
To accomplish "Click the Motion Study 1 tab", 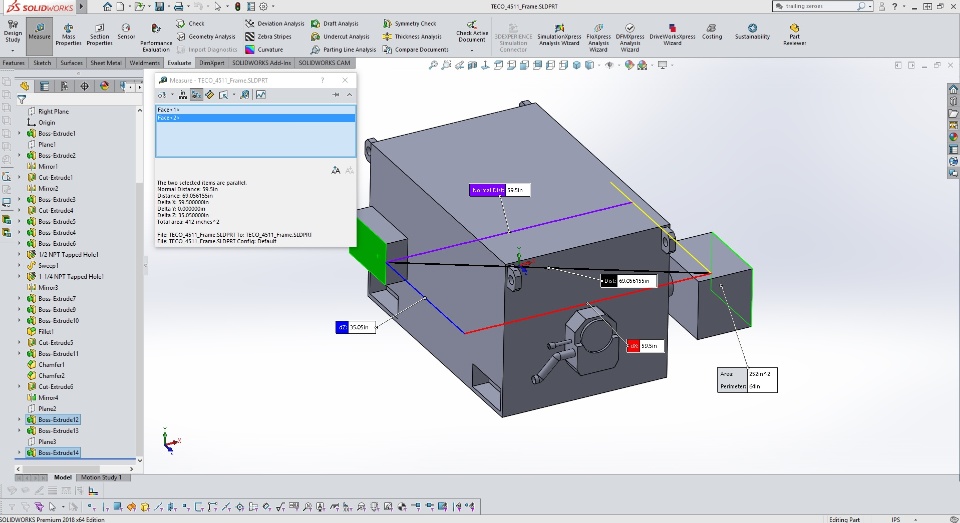I will (101, 477).
